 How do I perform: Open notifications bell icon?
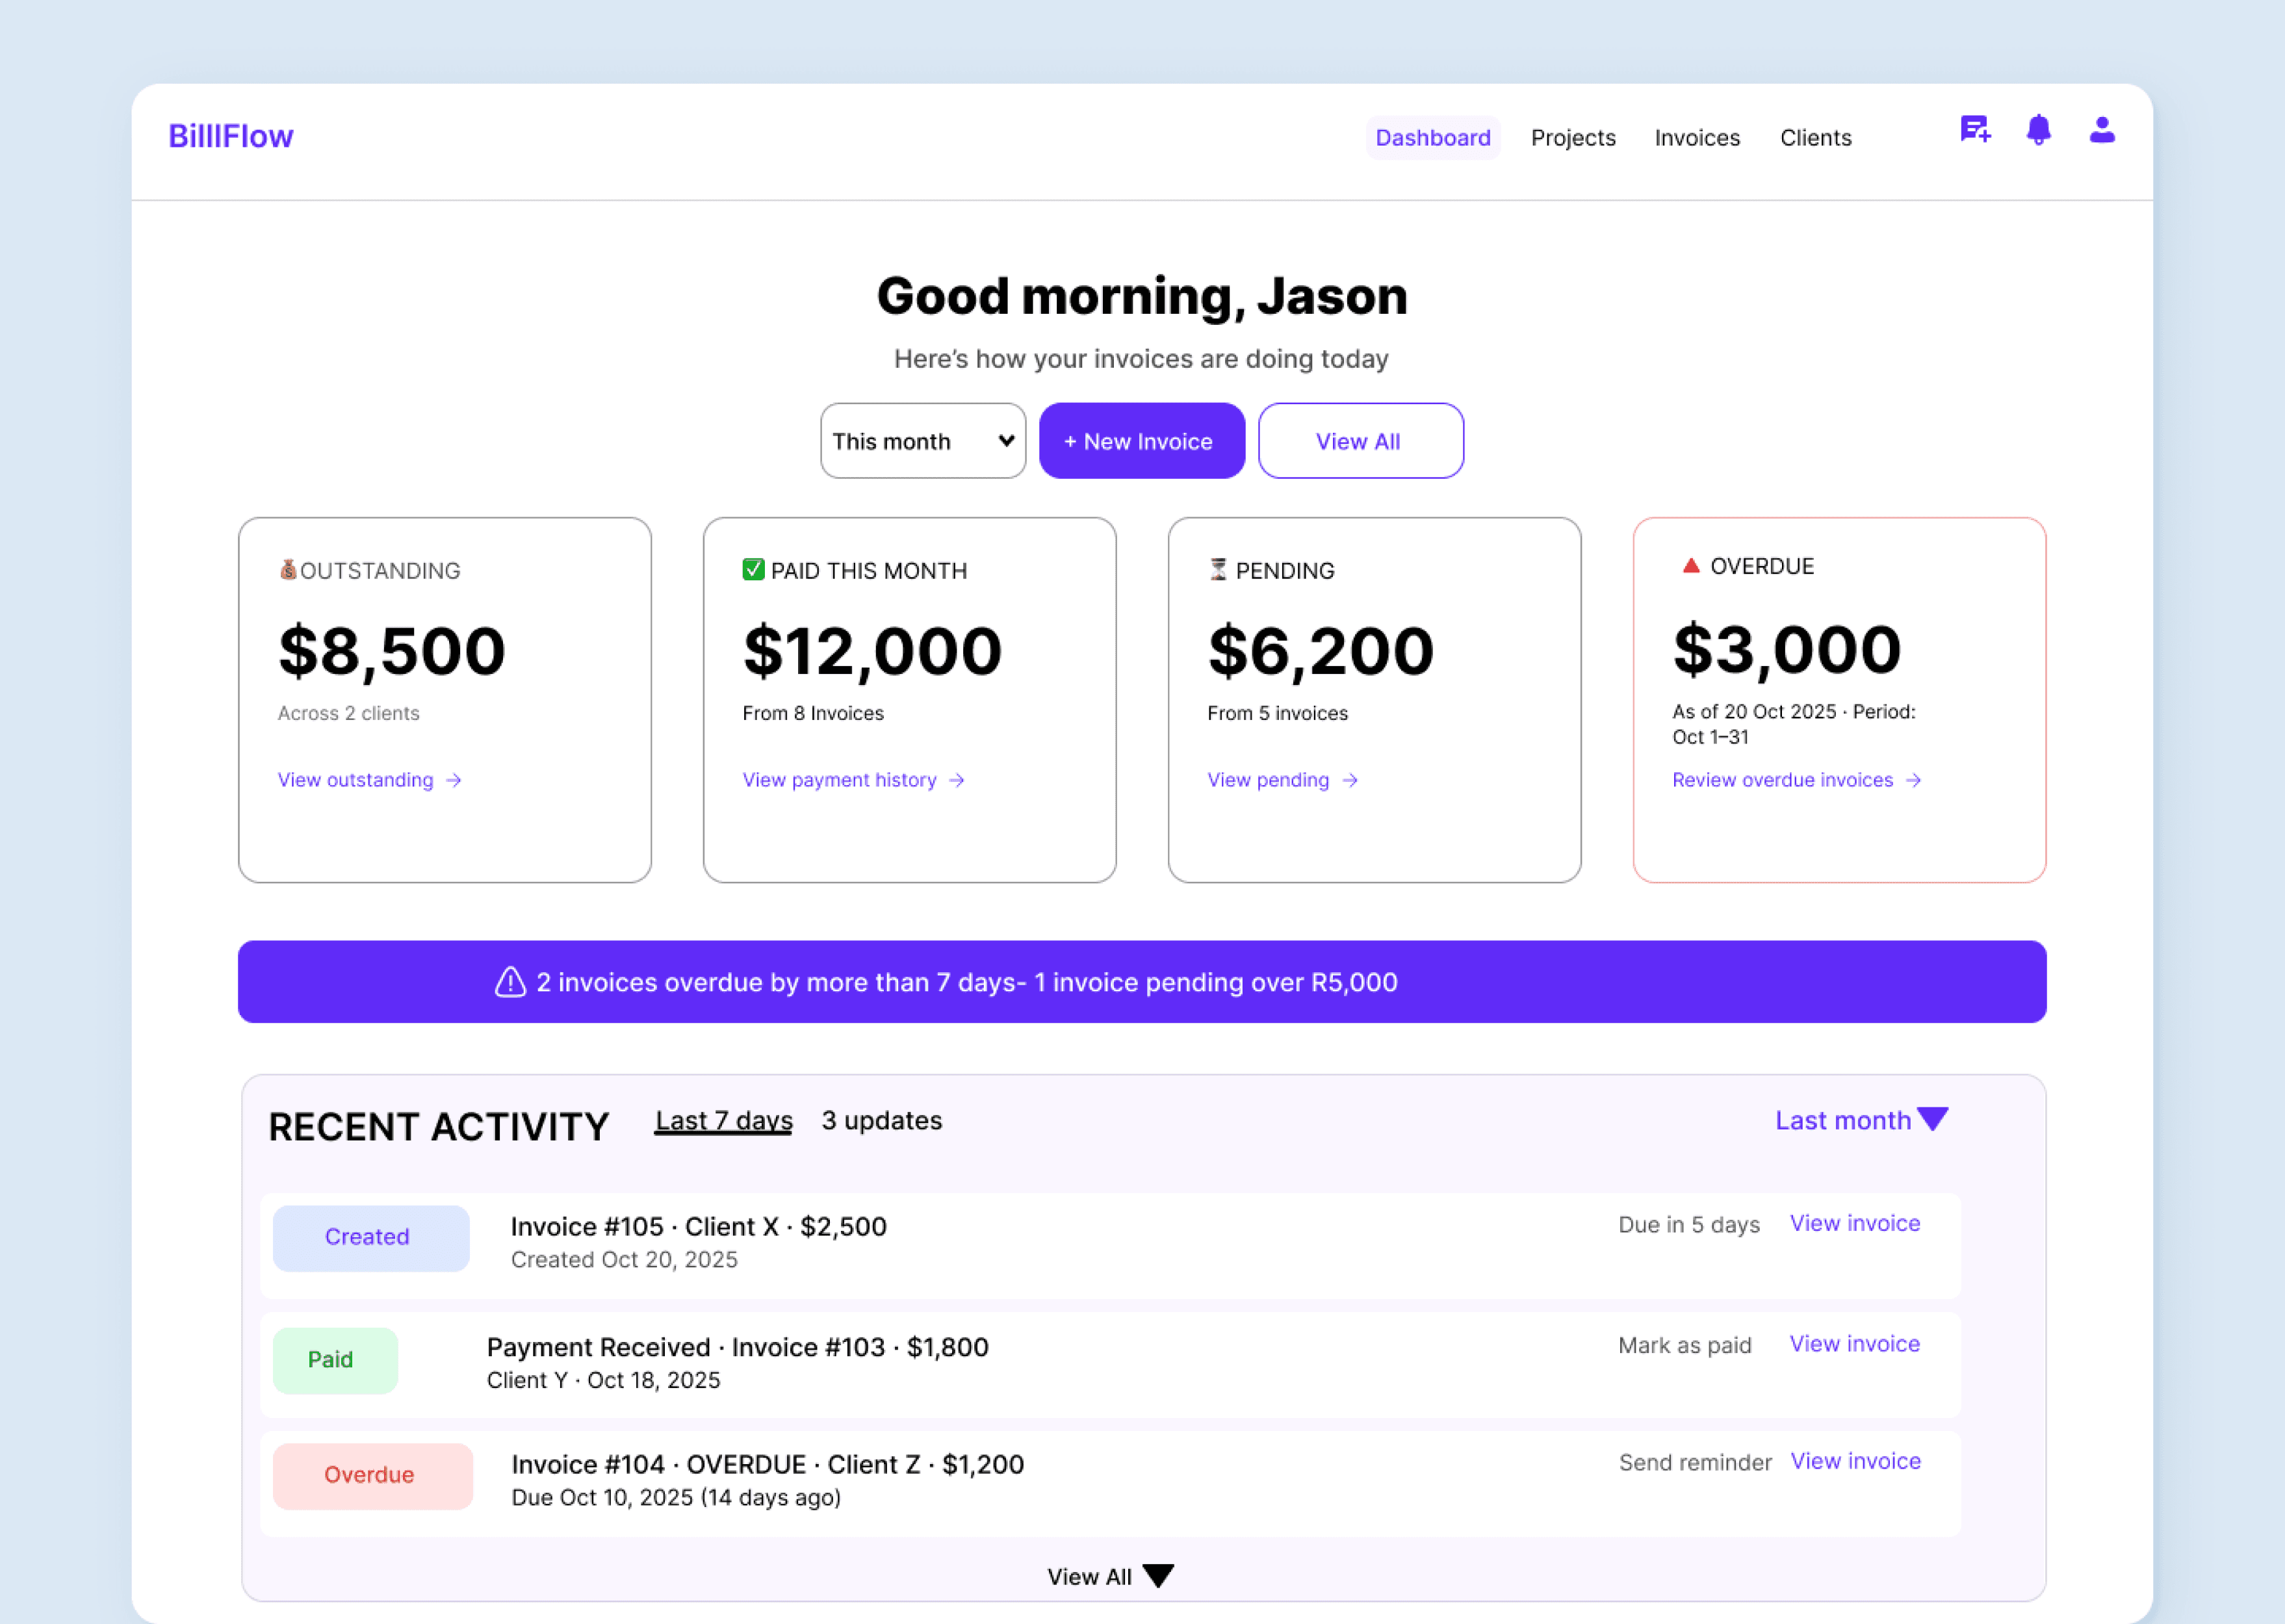[x=2038, y=130]
